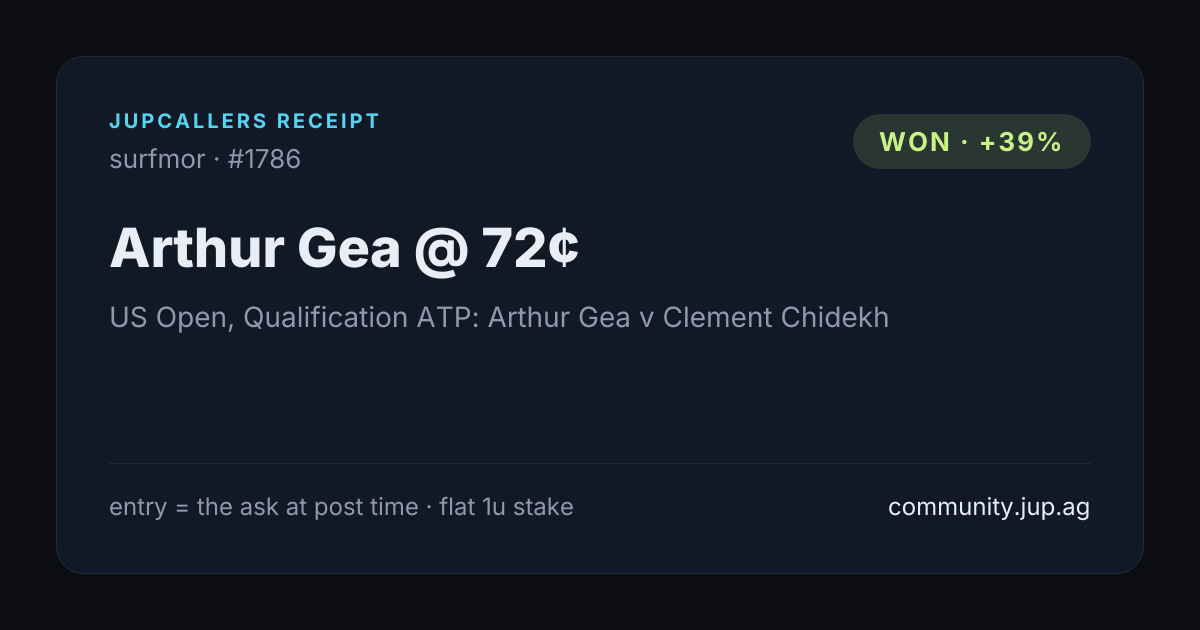The image size is (1200, 630).
Task: Click the @ symbol in the heading
Action: tap(442, 250)
